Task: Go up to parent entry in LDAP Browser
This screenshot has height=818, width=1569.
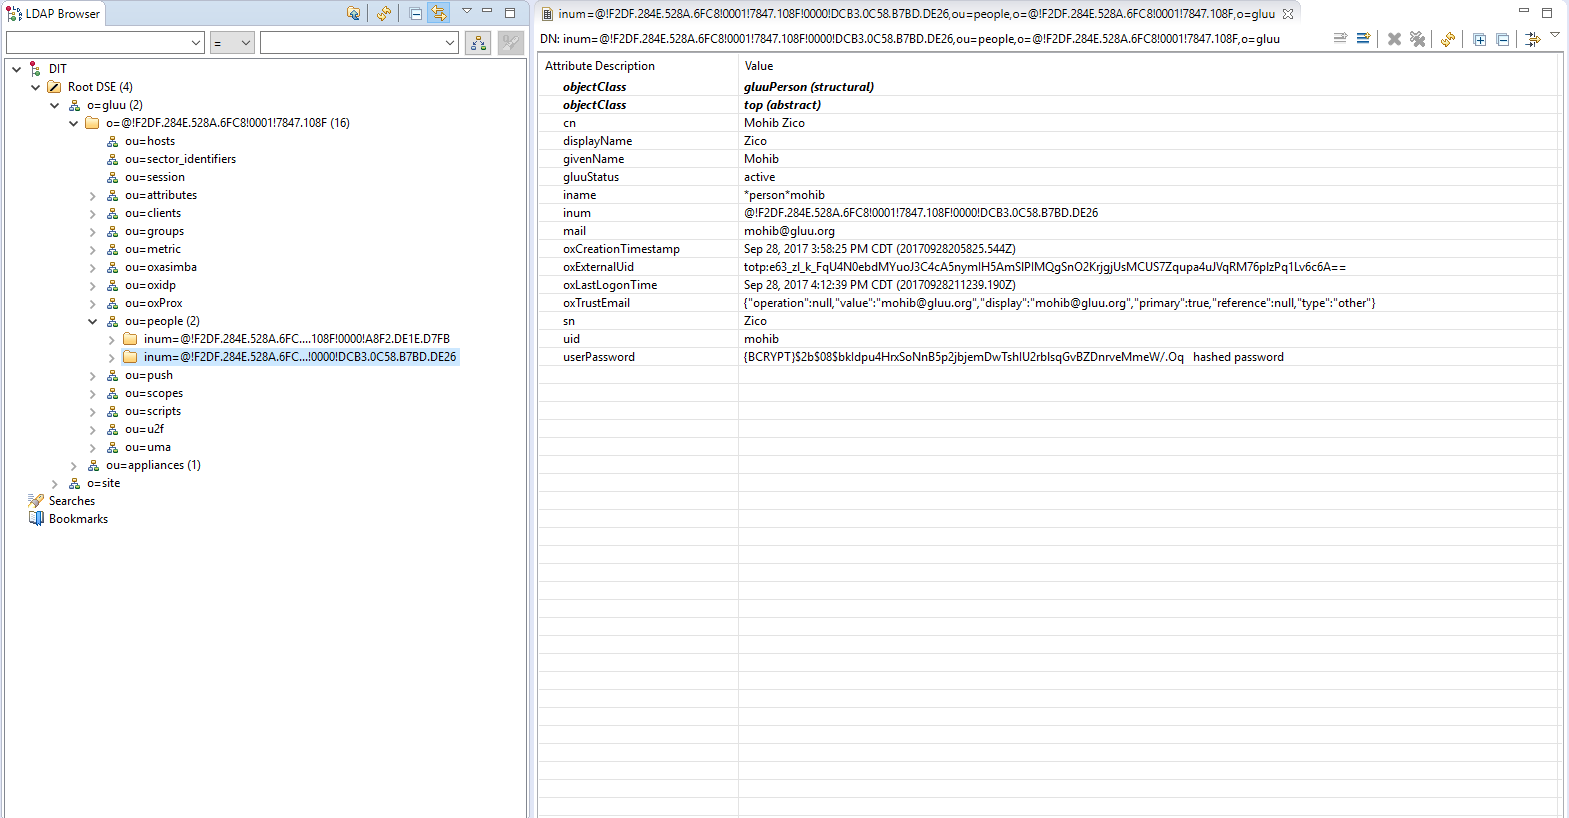Action: (x=353, y=13)
